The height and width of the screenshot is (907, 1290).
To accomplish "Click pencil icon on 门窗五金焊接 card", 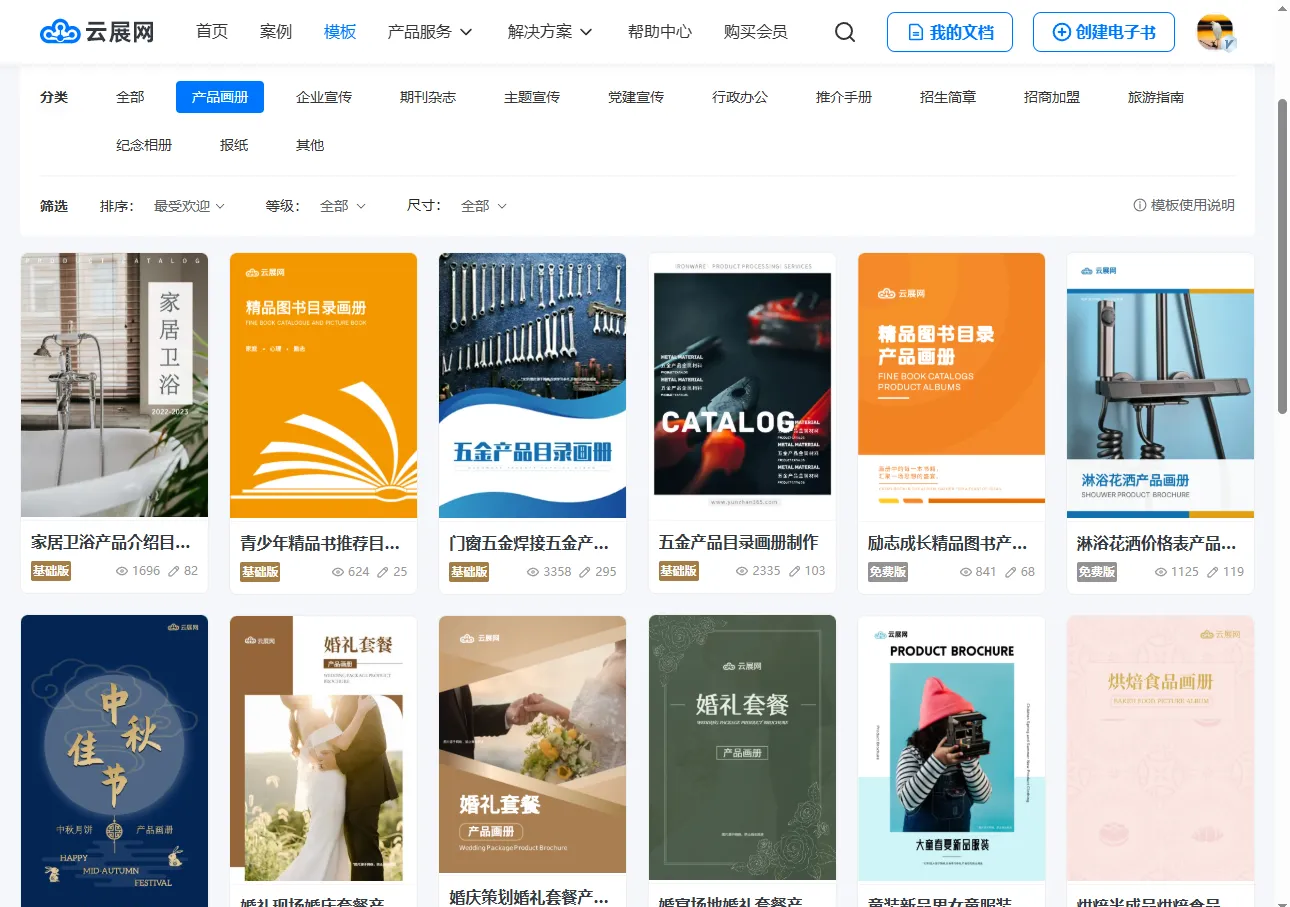I will 584,572.
